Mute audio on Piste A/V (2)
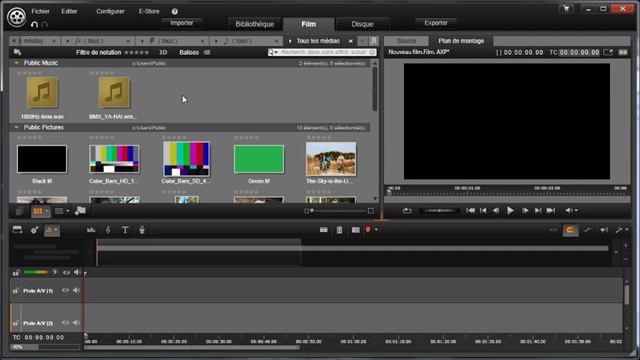The height and width of the screenshot is (360, 640). pyautogui.click(x=76, y=322)
